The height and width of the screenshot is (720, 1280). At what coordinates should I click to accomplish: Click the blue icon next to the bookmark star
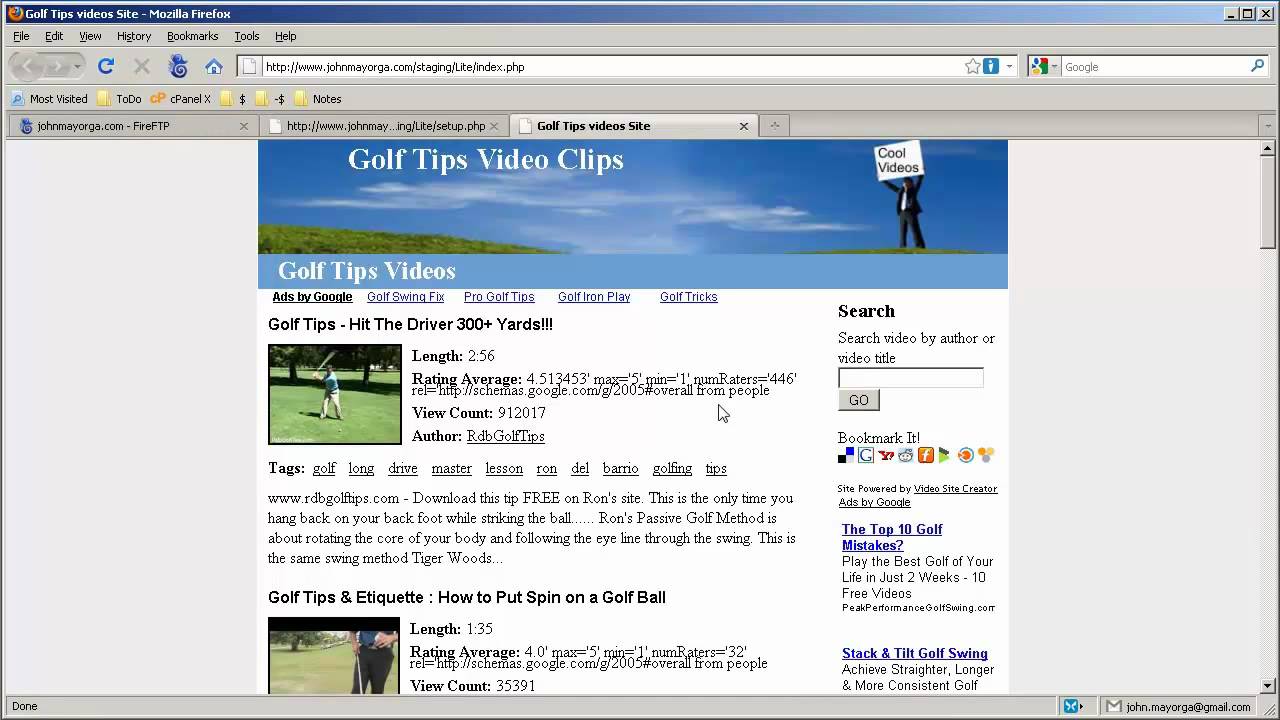click(991, 66)
